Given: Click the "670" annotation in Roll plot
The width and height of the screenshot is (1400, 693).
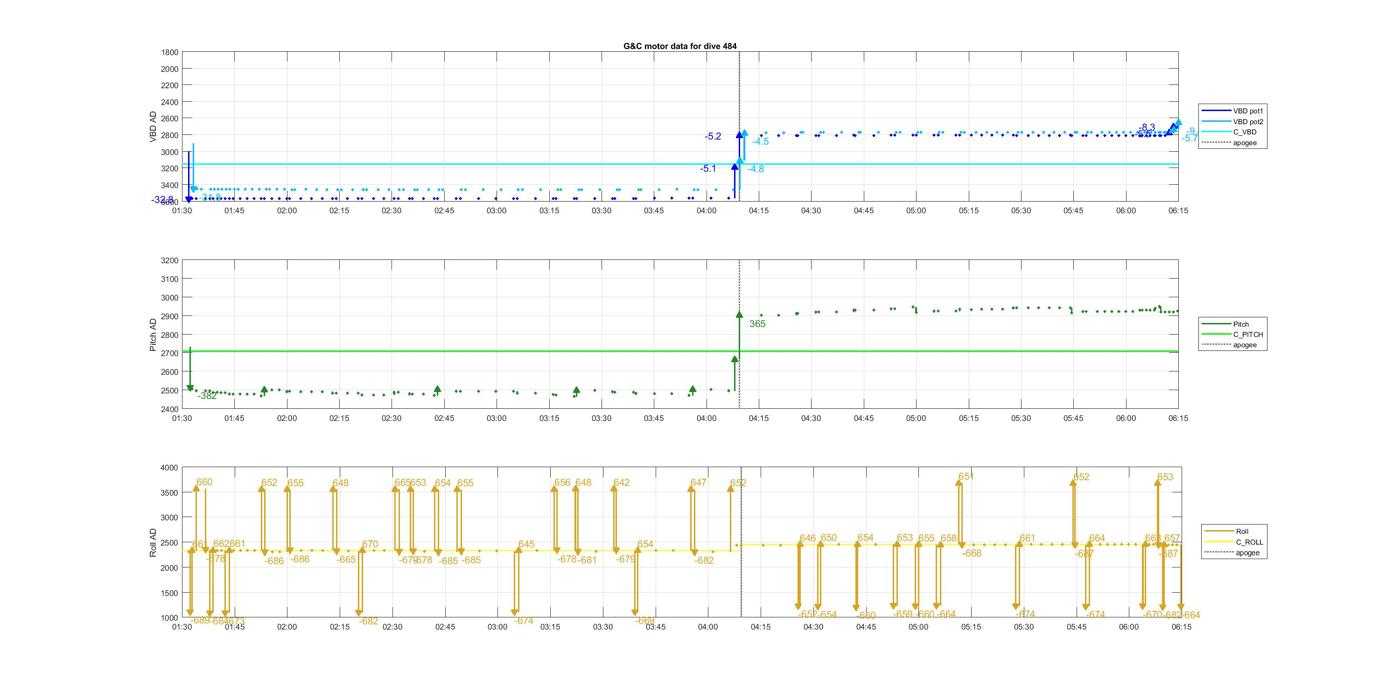Looking at the screenshot, I should coord(370,545).
